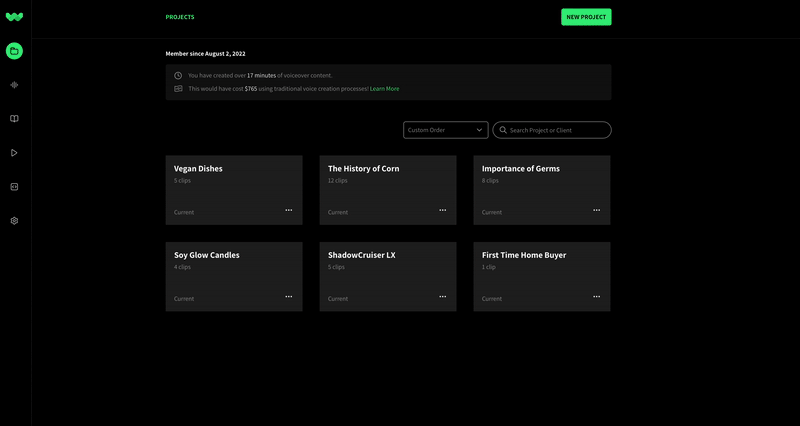
Task: Click the magnifier icon in search field
Action: click(503, 130)
